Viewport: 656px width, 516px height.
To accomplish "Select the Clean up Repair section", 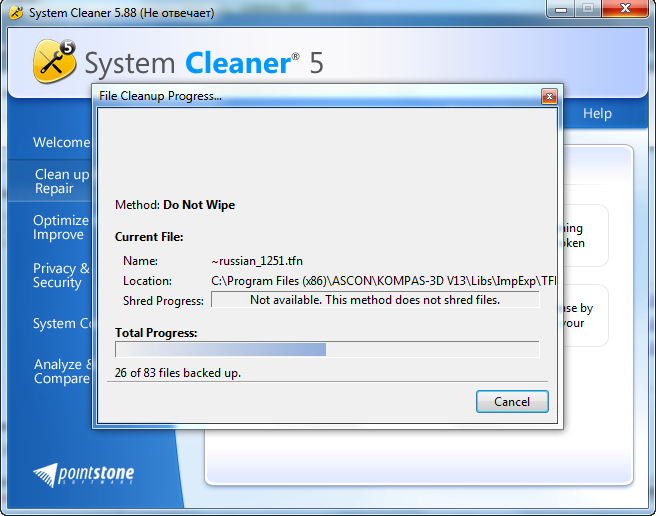I will [62, 181].
